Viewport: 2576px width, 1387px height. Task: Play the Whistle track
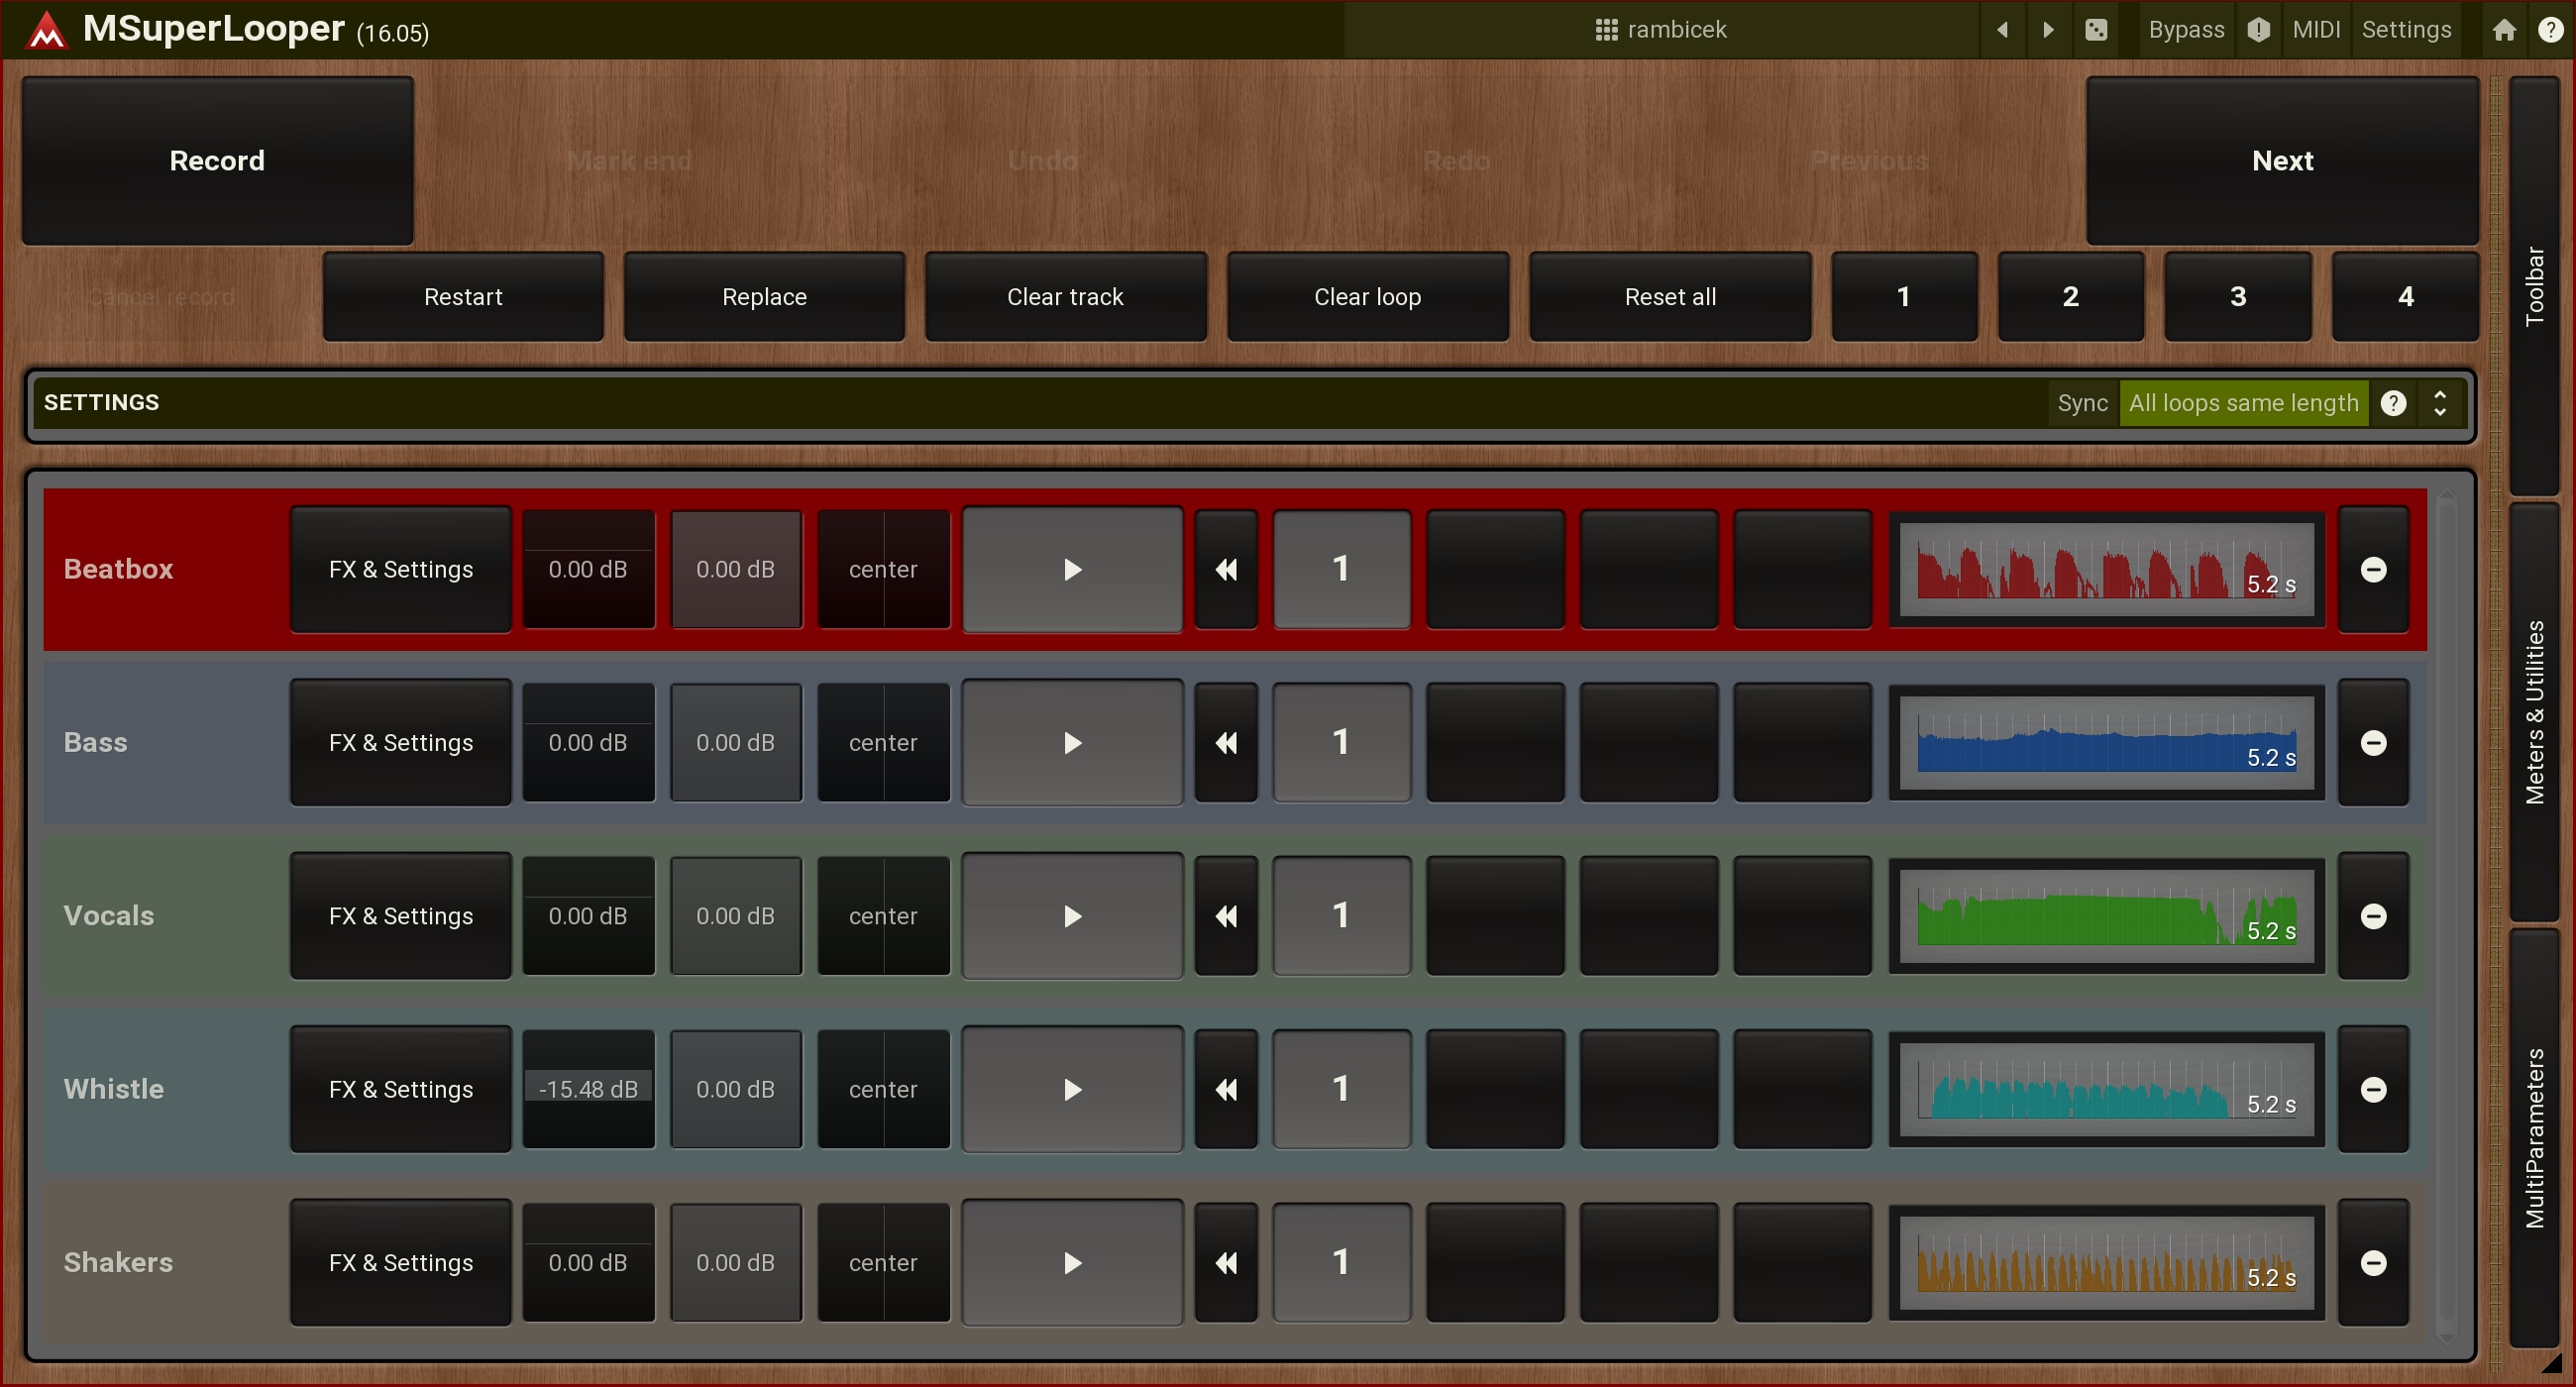pos(1072,1089)
